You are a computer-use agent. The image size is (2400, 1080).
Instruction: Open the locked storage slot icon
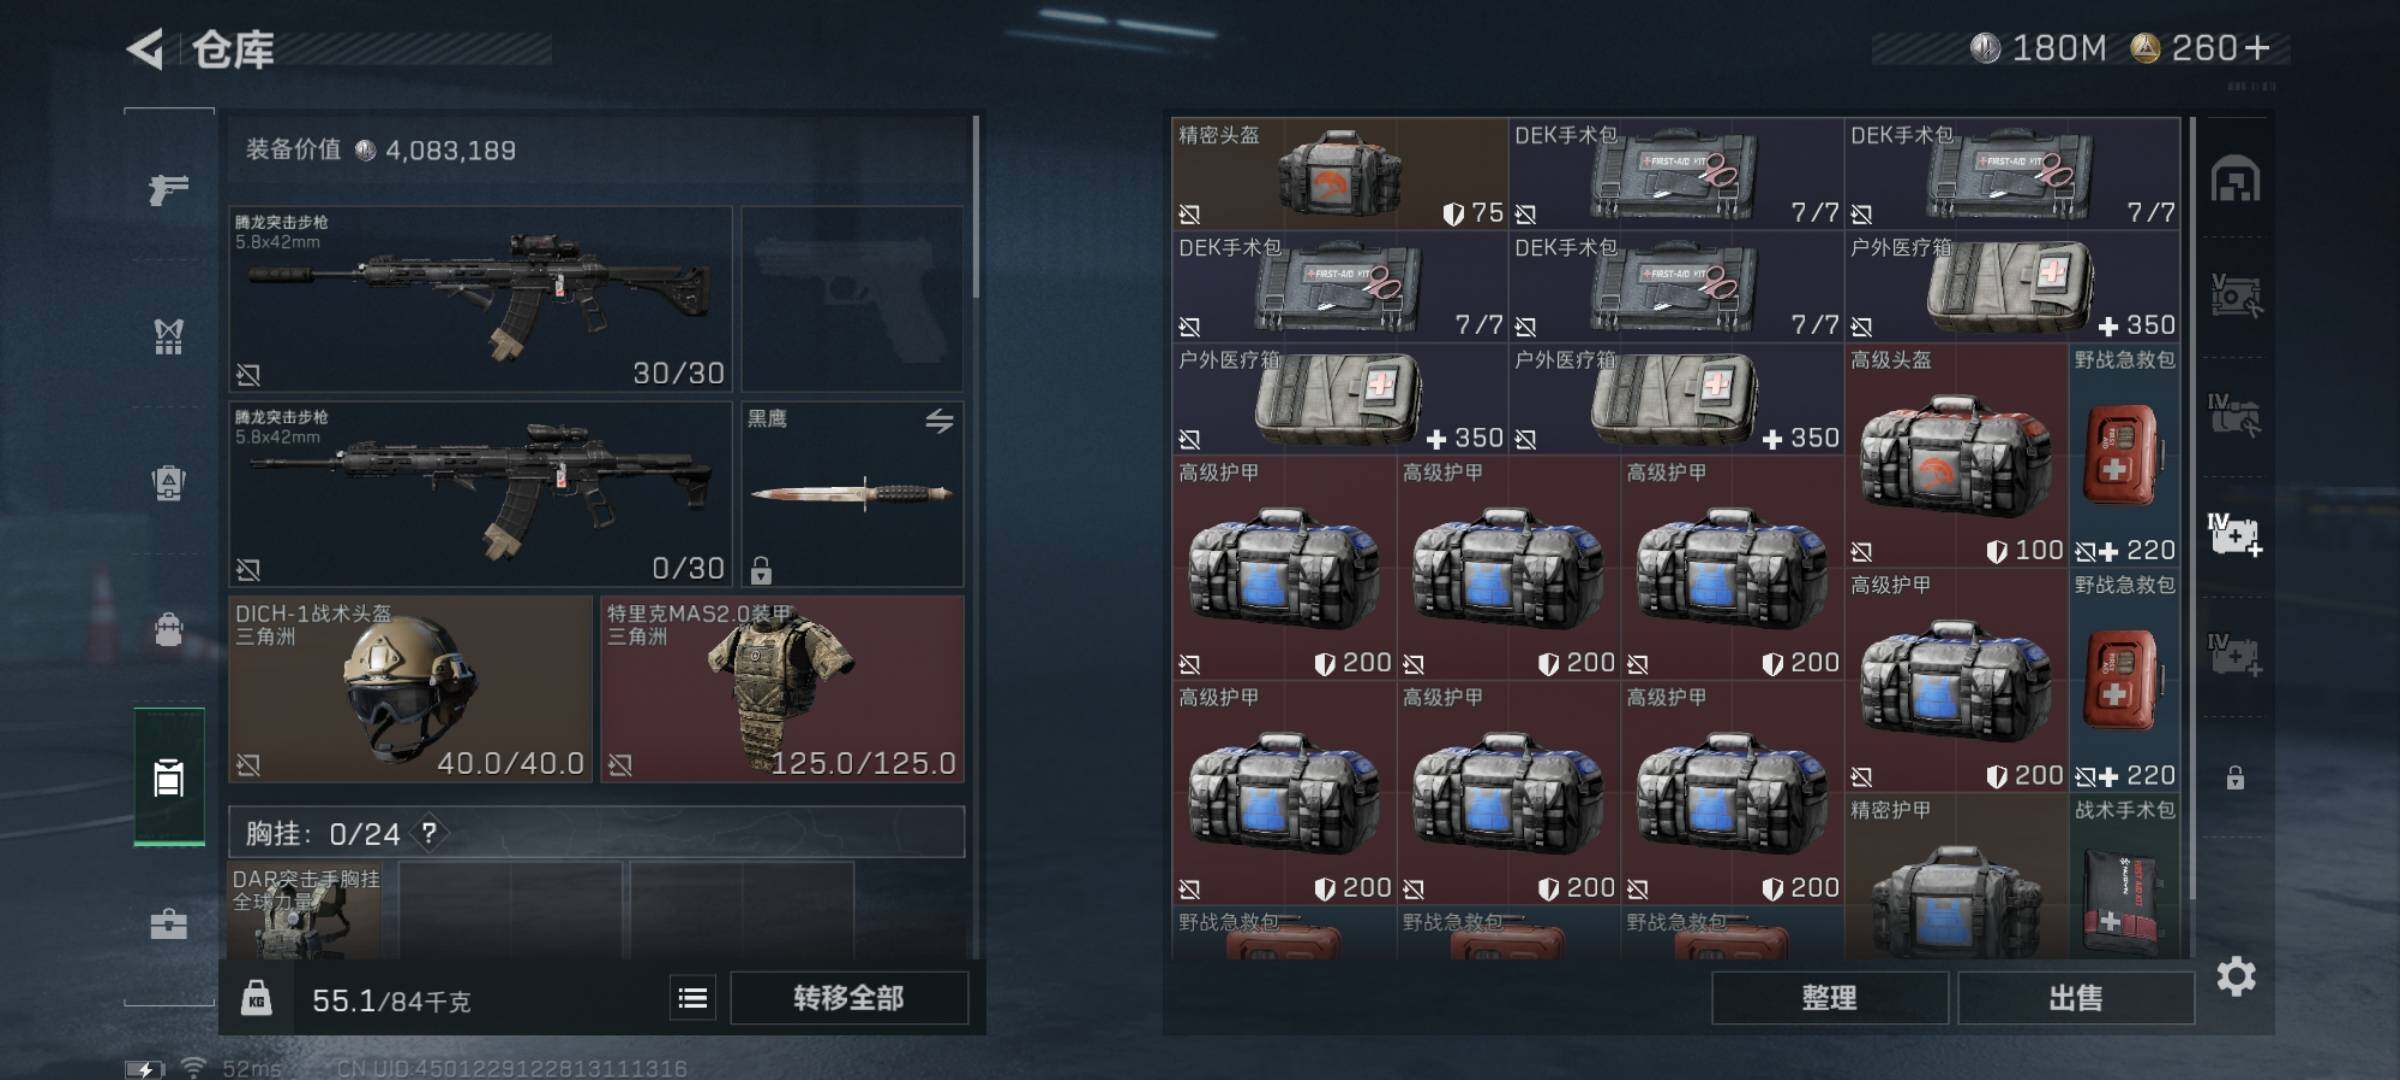[x=2235, y=777]
